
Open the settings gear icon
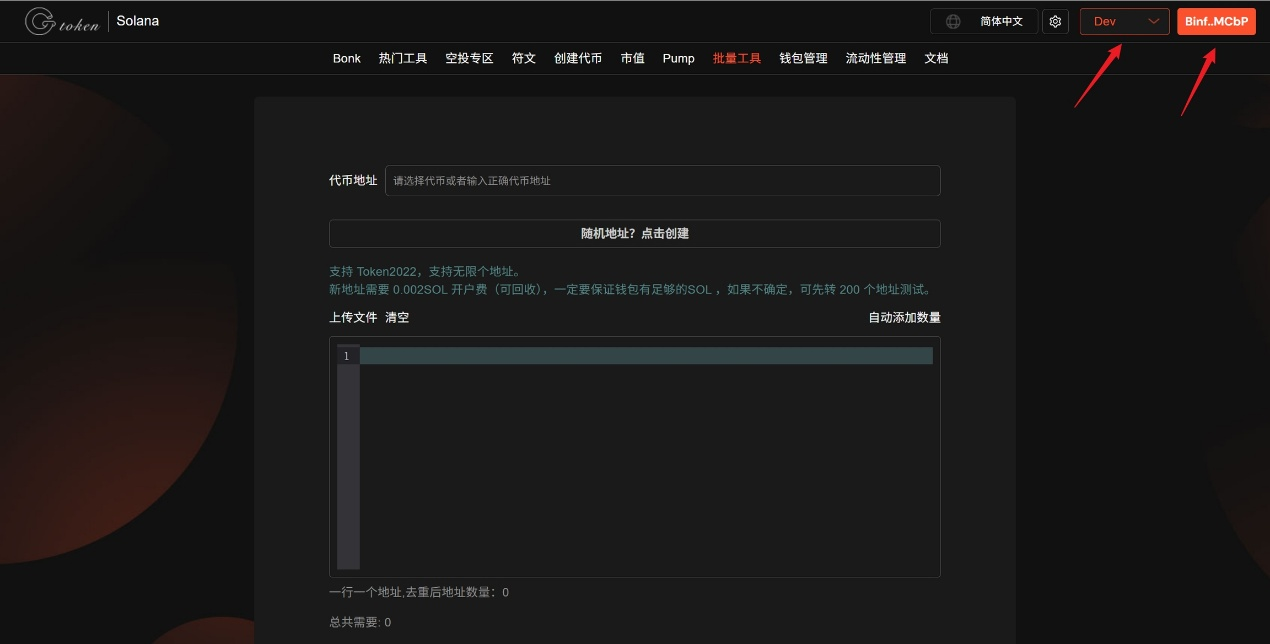[x=1055, y=21]
